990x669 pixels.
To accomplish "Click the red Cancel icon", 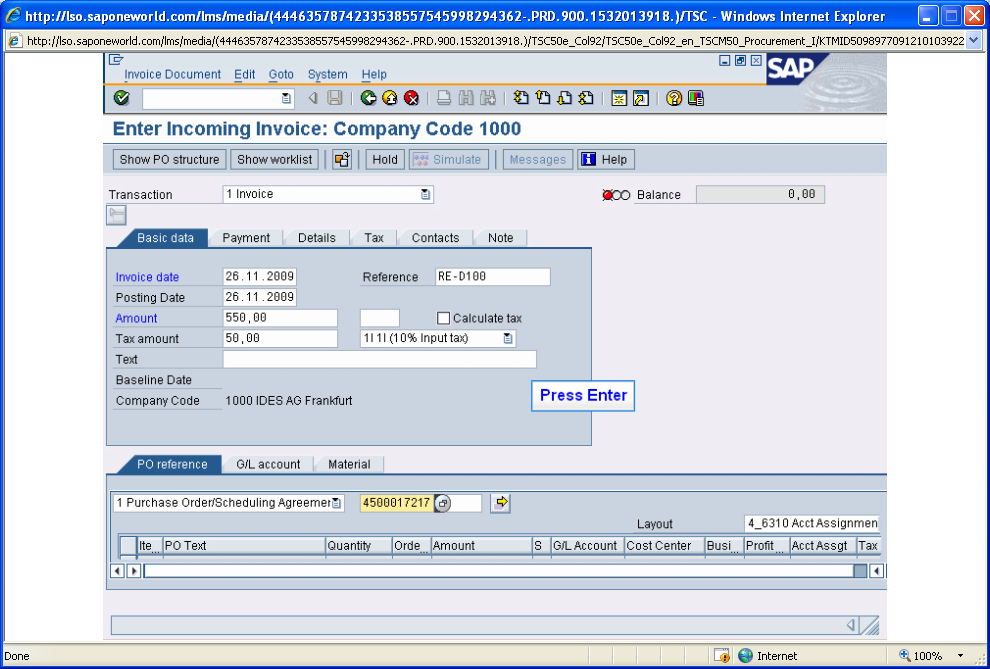I will (x=412, y=98).
